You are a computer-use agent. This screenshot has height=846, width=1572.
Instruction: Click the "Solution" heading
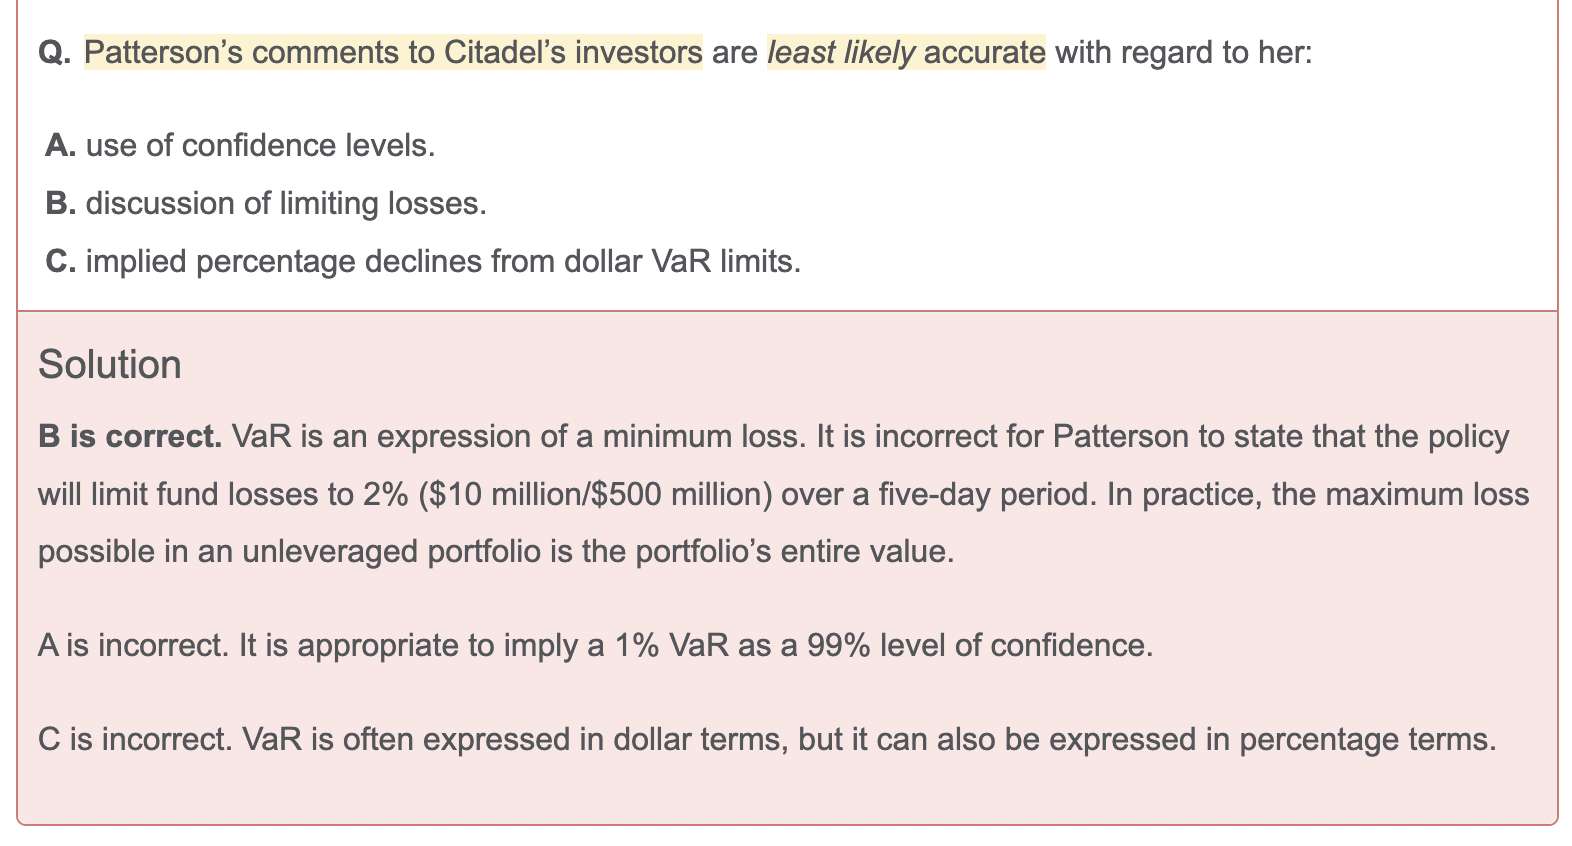110,365
